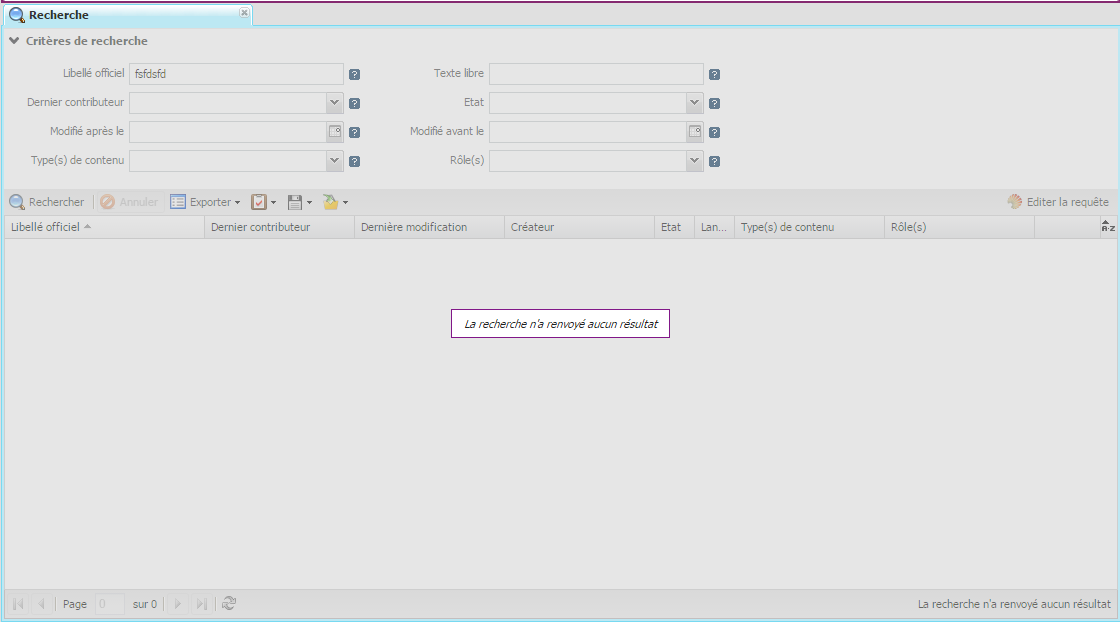
Task: Open the Exporter dropdown menu
Action: (205, 202)
